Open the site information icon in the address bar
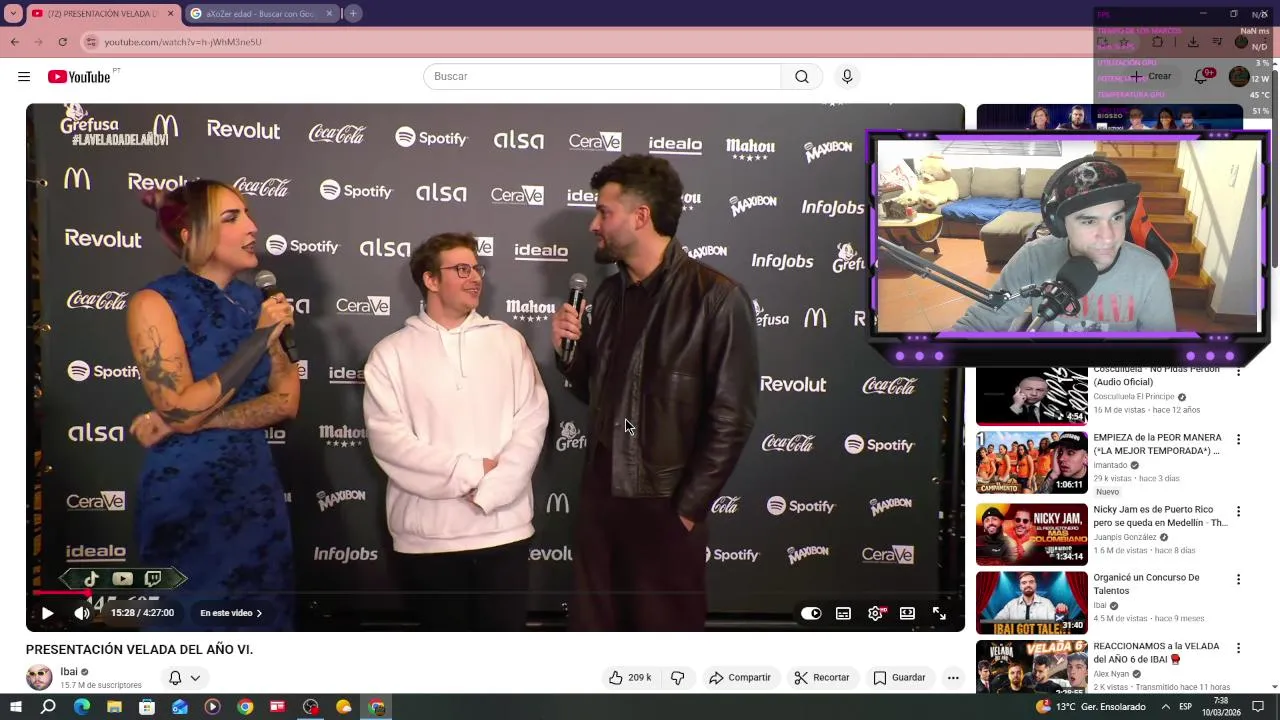The height and width of the screenshot is (720, 1280). coord(91,42)
